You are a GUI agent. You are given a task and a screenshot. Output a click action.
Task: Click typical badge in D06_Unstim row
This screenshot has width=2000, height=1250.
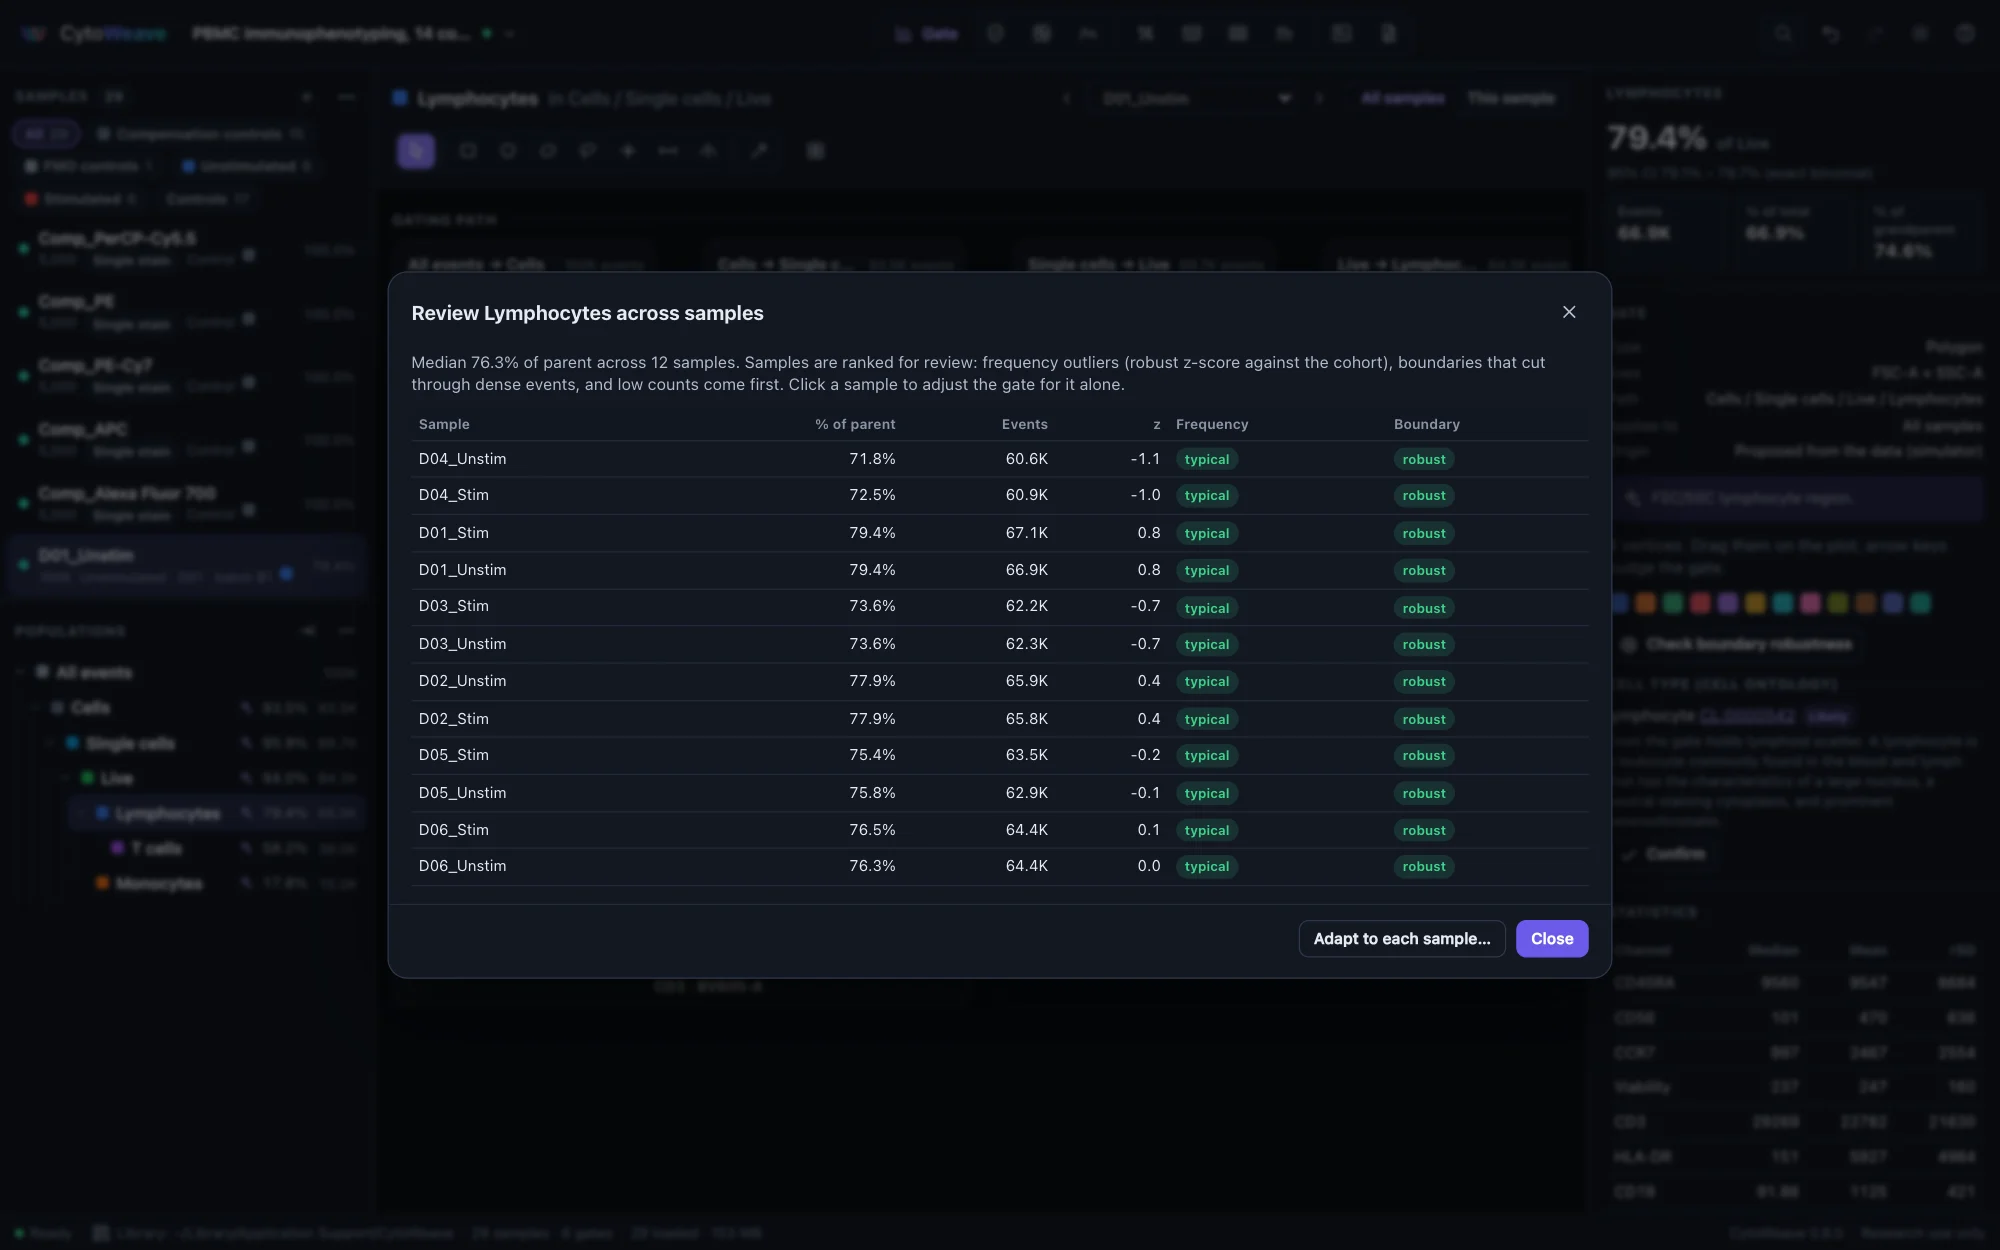coord(1207,867)
